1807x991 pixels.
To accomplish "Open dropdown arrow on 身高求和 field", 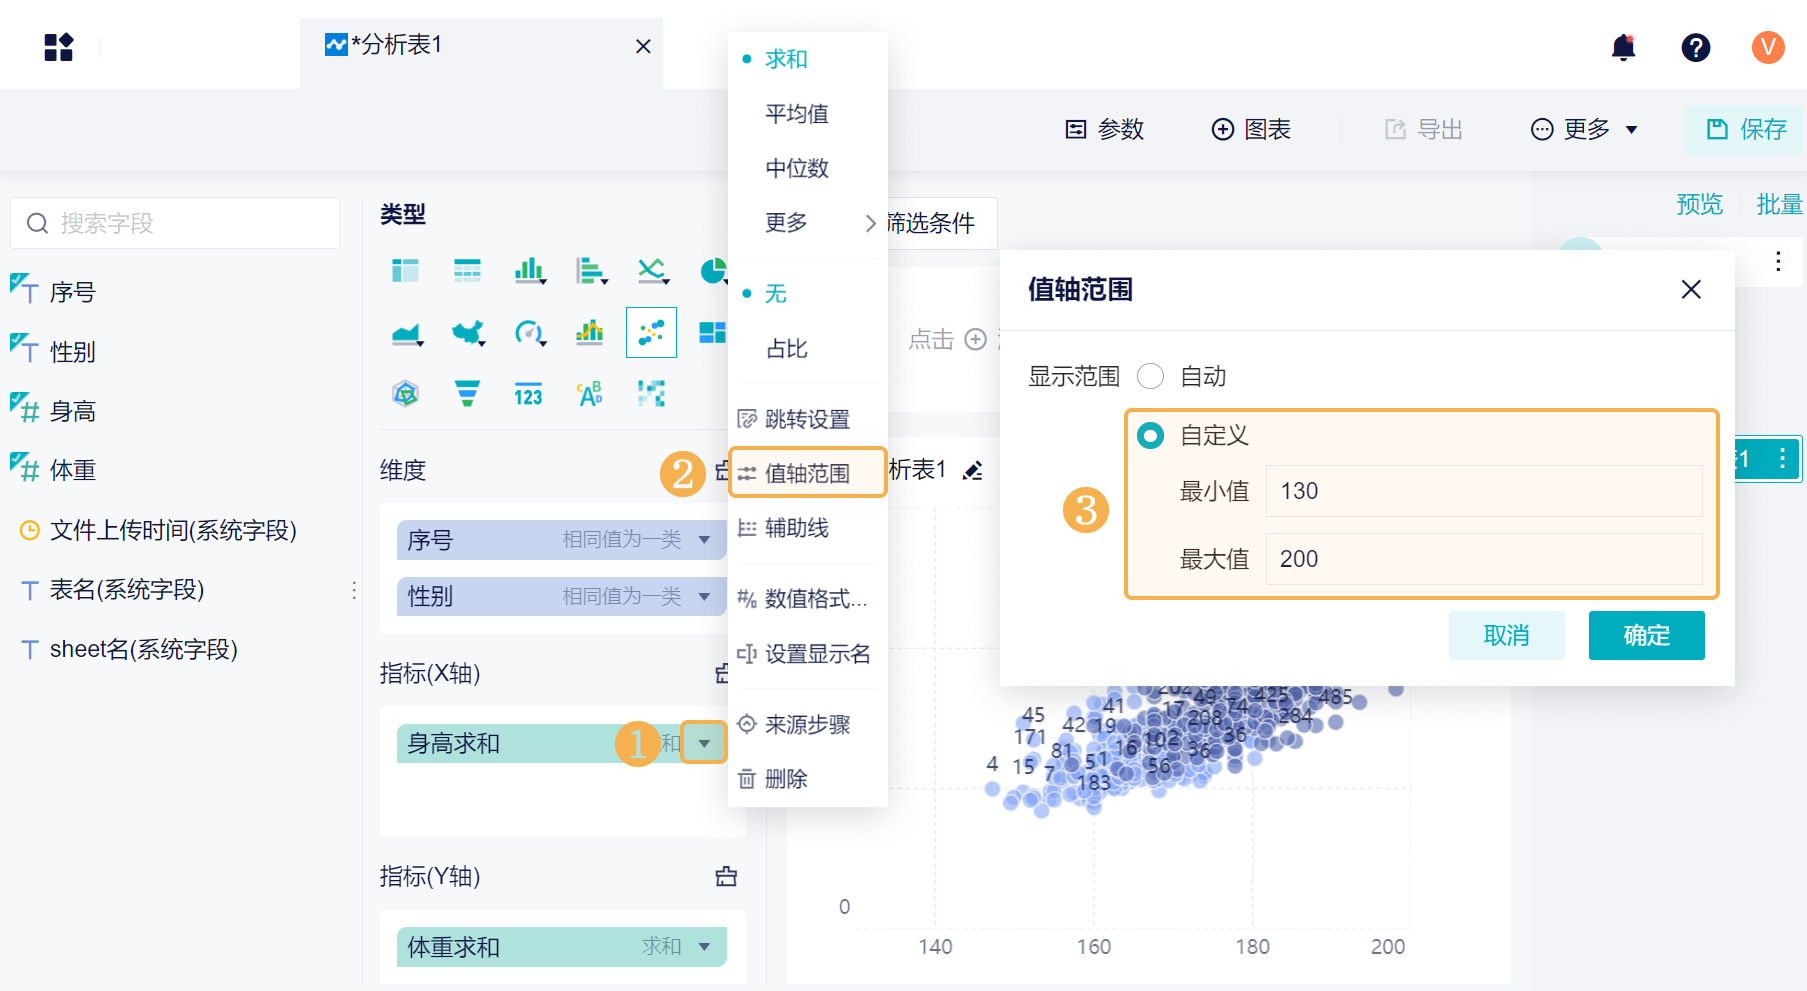I will 705,743.
